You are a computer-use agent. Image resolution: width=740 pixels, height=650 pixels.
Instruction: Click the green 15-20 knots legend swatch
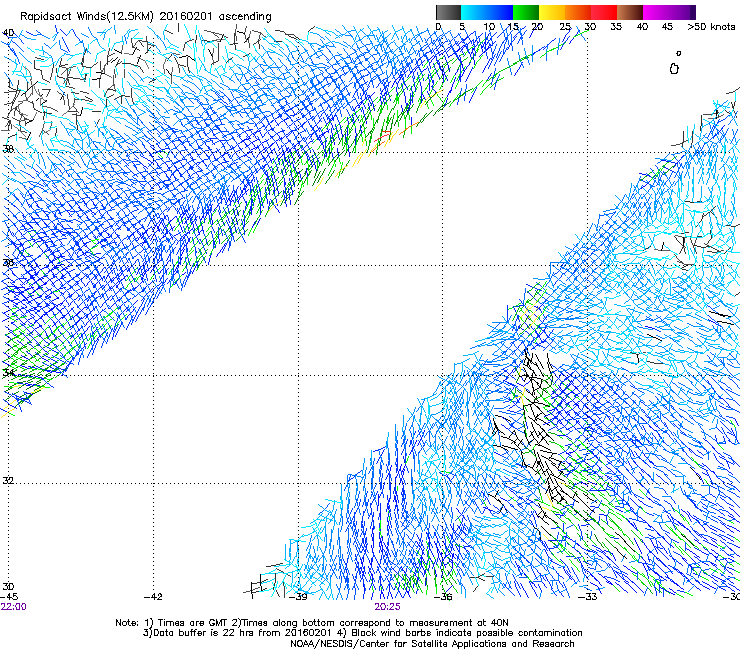click(526, 12)
